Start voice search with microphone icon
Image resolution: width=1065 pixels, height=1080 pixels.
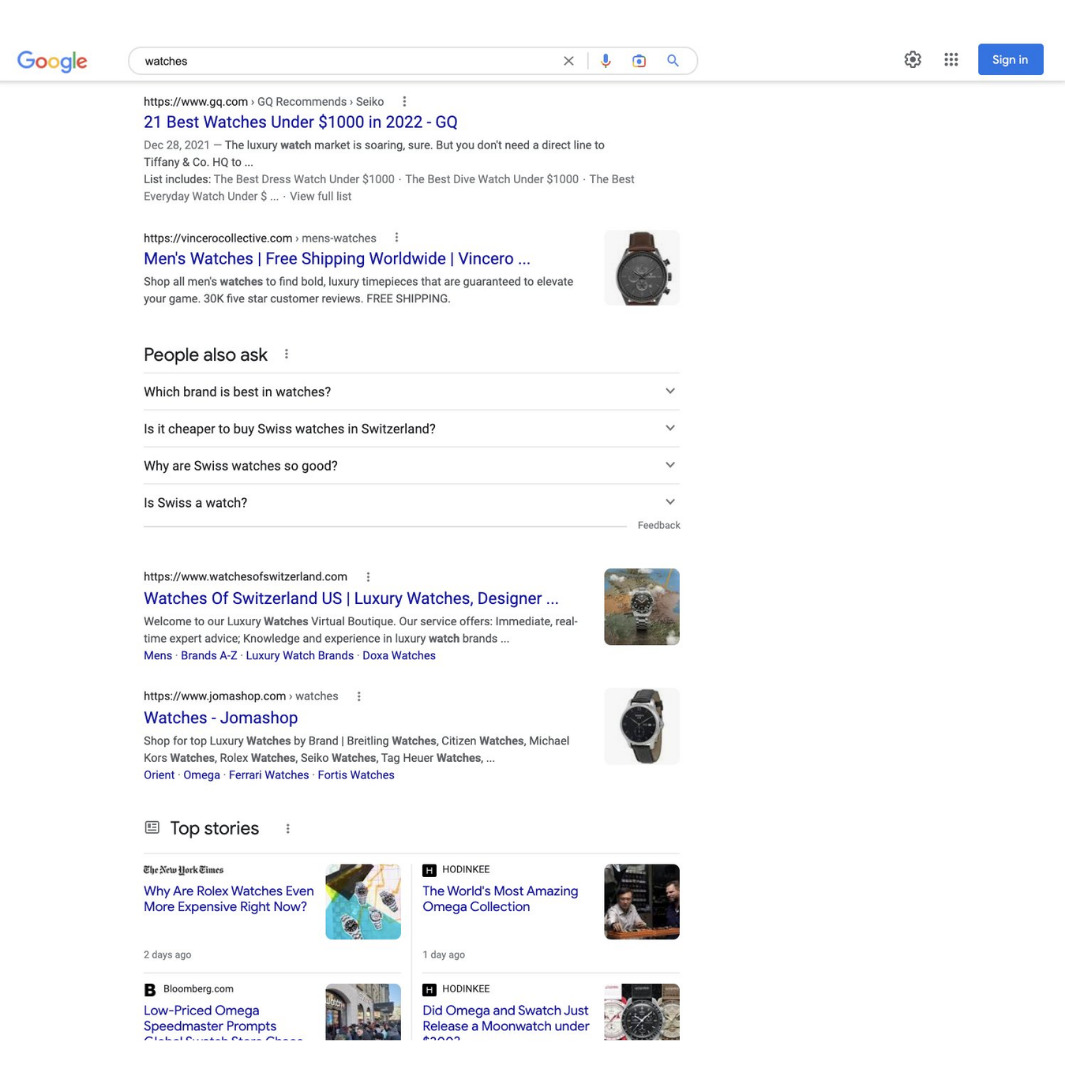pyautogui.click(x=605, y=61)
